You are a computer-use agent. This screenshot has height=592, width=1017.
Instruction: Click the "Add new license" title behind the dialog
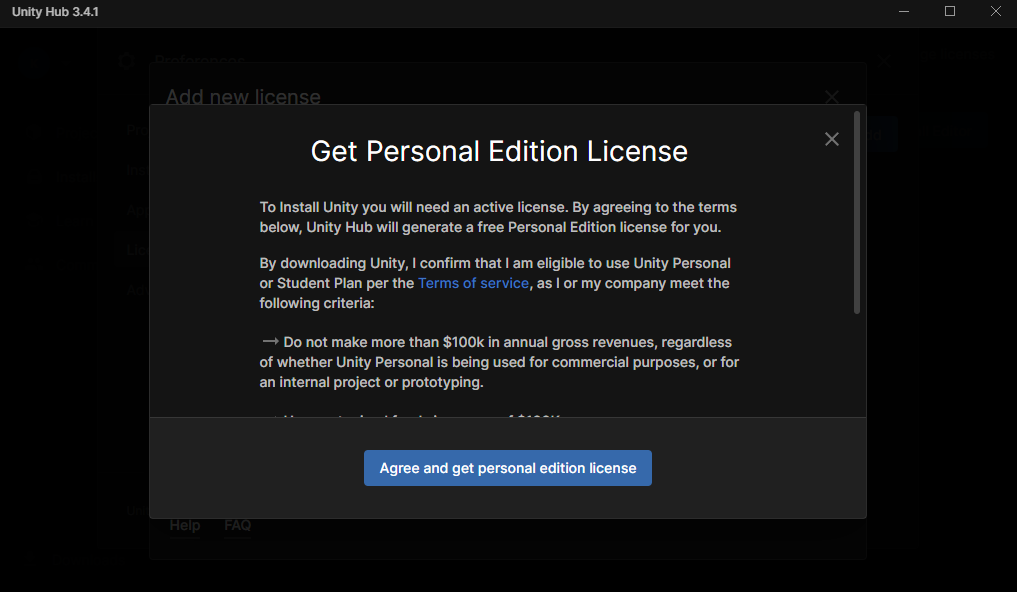click(243, 97)
